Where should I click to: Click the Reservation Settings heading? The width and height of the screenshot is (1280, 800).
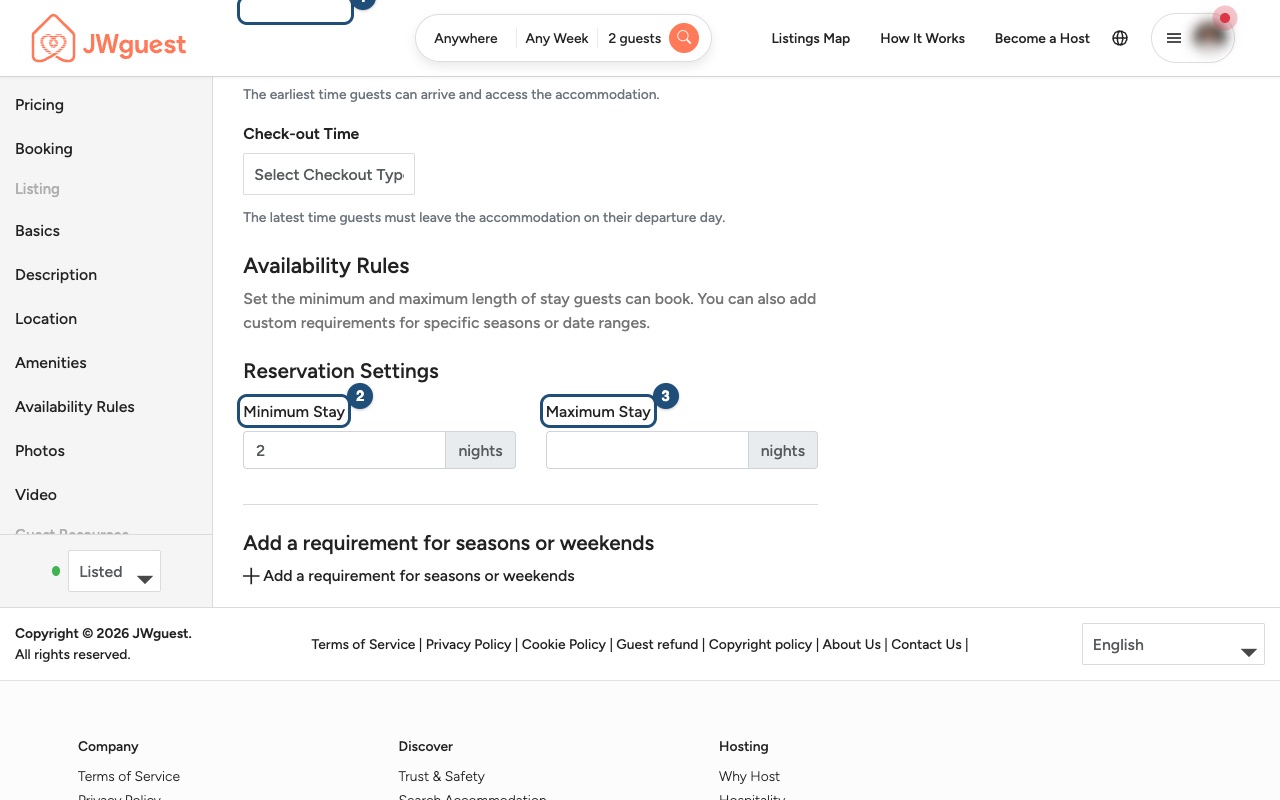coord(341,371)
